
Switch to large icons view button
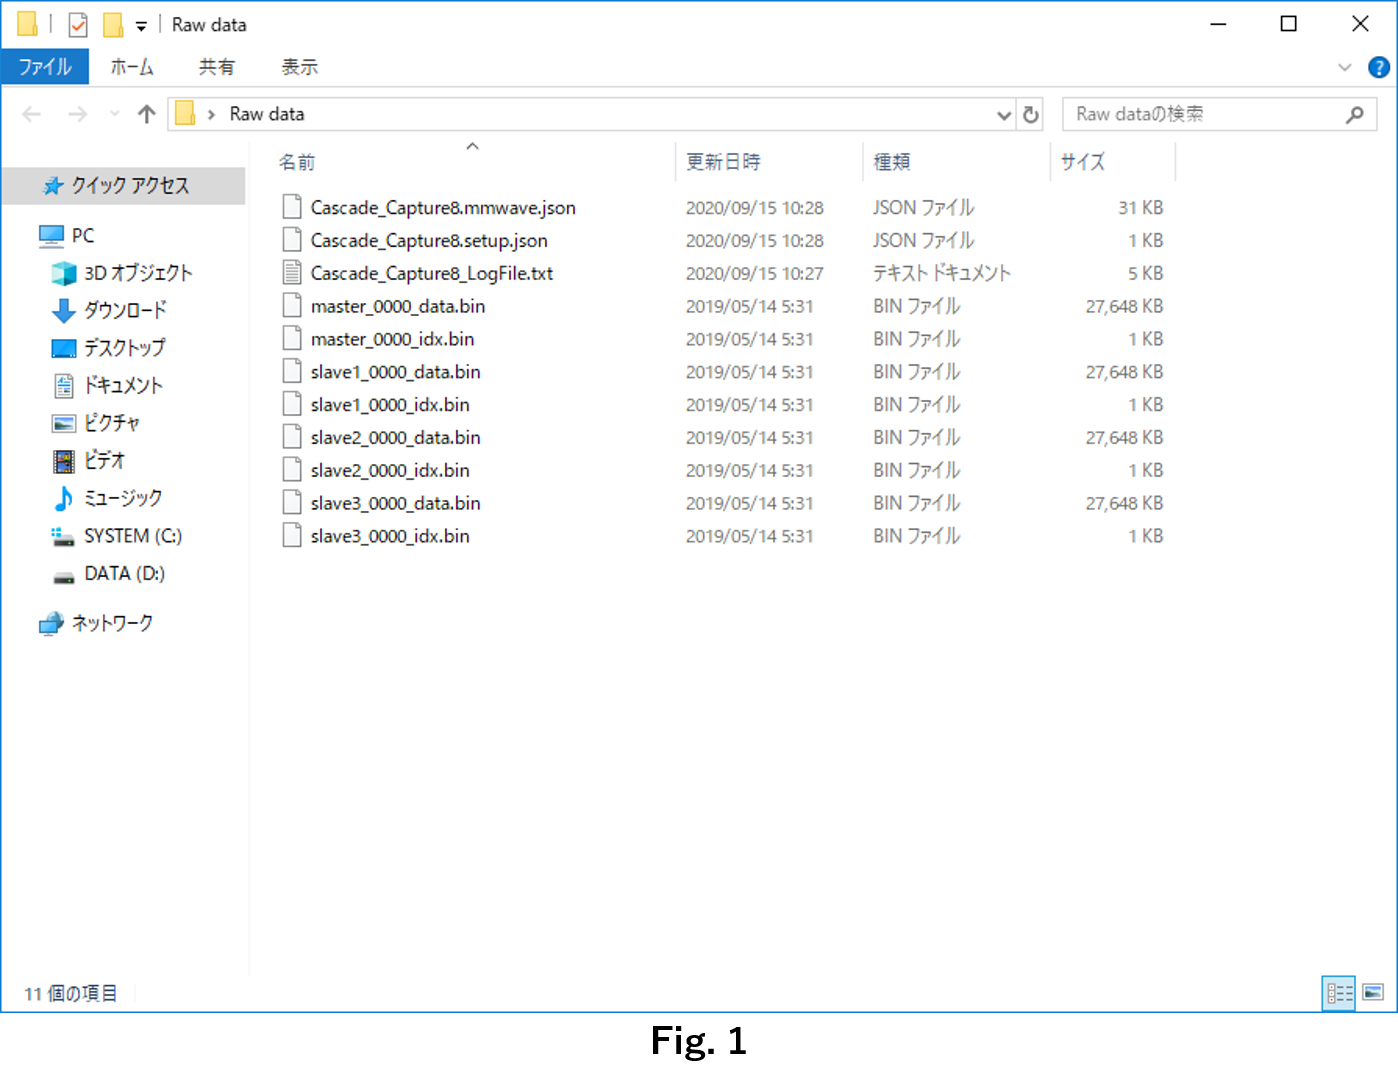[x=1373, y=993]
